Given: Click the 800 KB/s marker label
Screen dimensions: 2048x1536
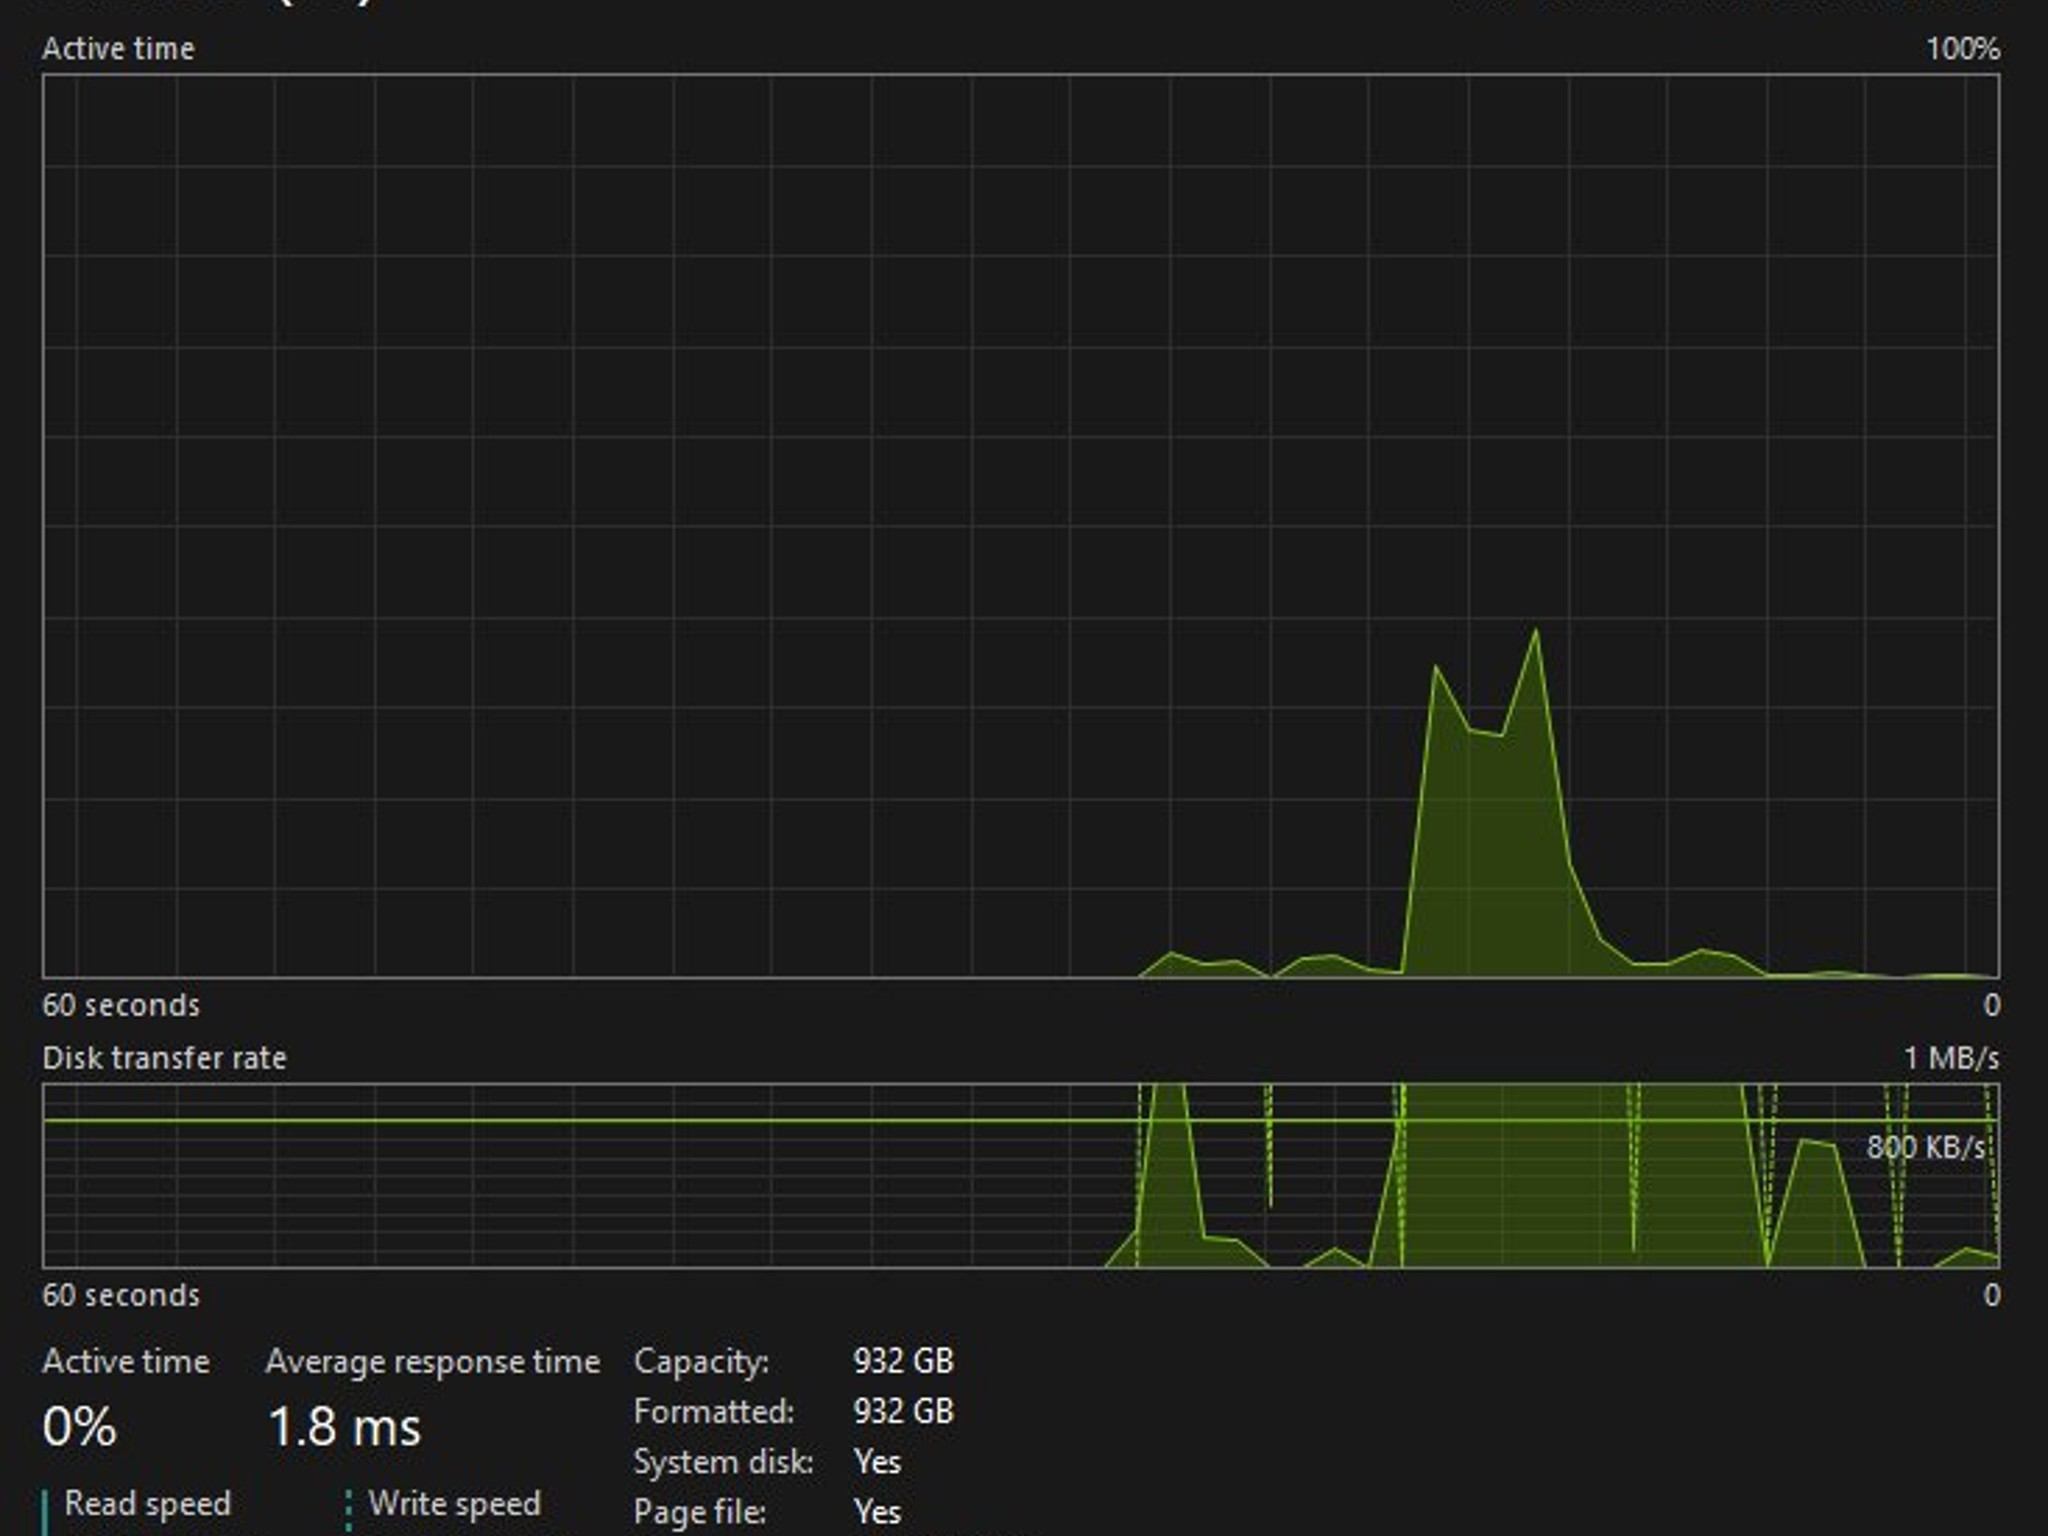Looking at the screenshot, I should 1926,1147.
